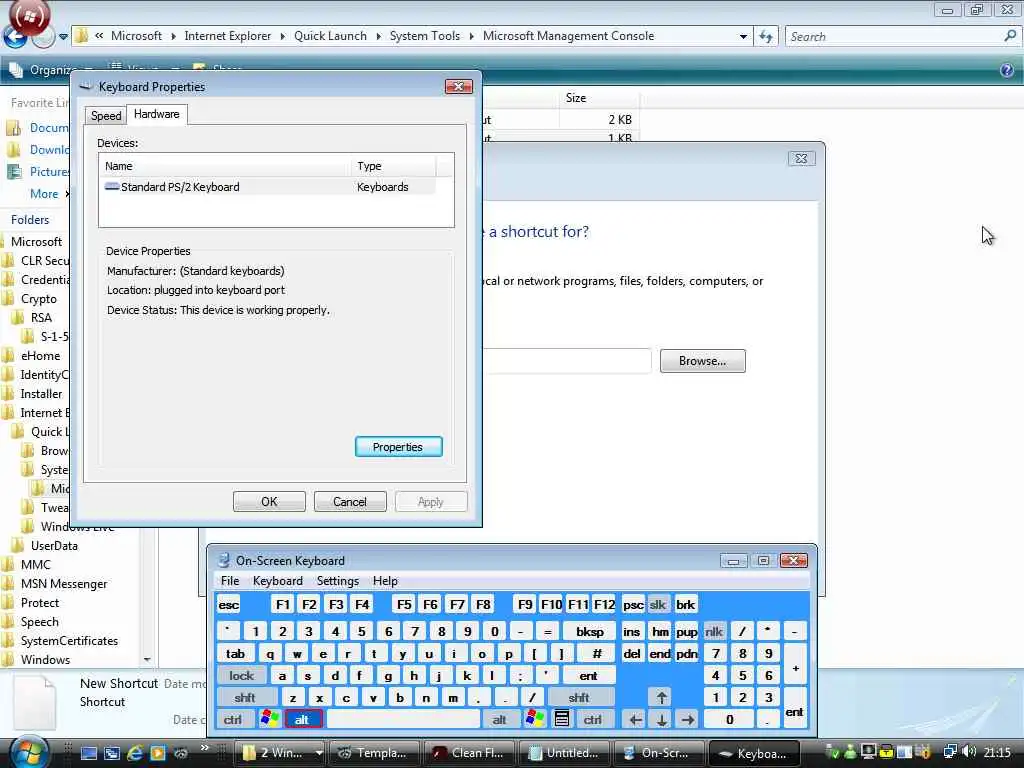Image resolution: width=1024 pixels, height=768 pixels.
Task: Select the SystemCertificates folder in tree
Action: tap(69, 641)
